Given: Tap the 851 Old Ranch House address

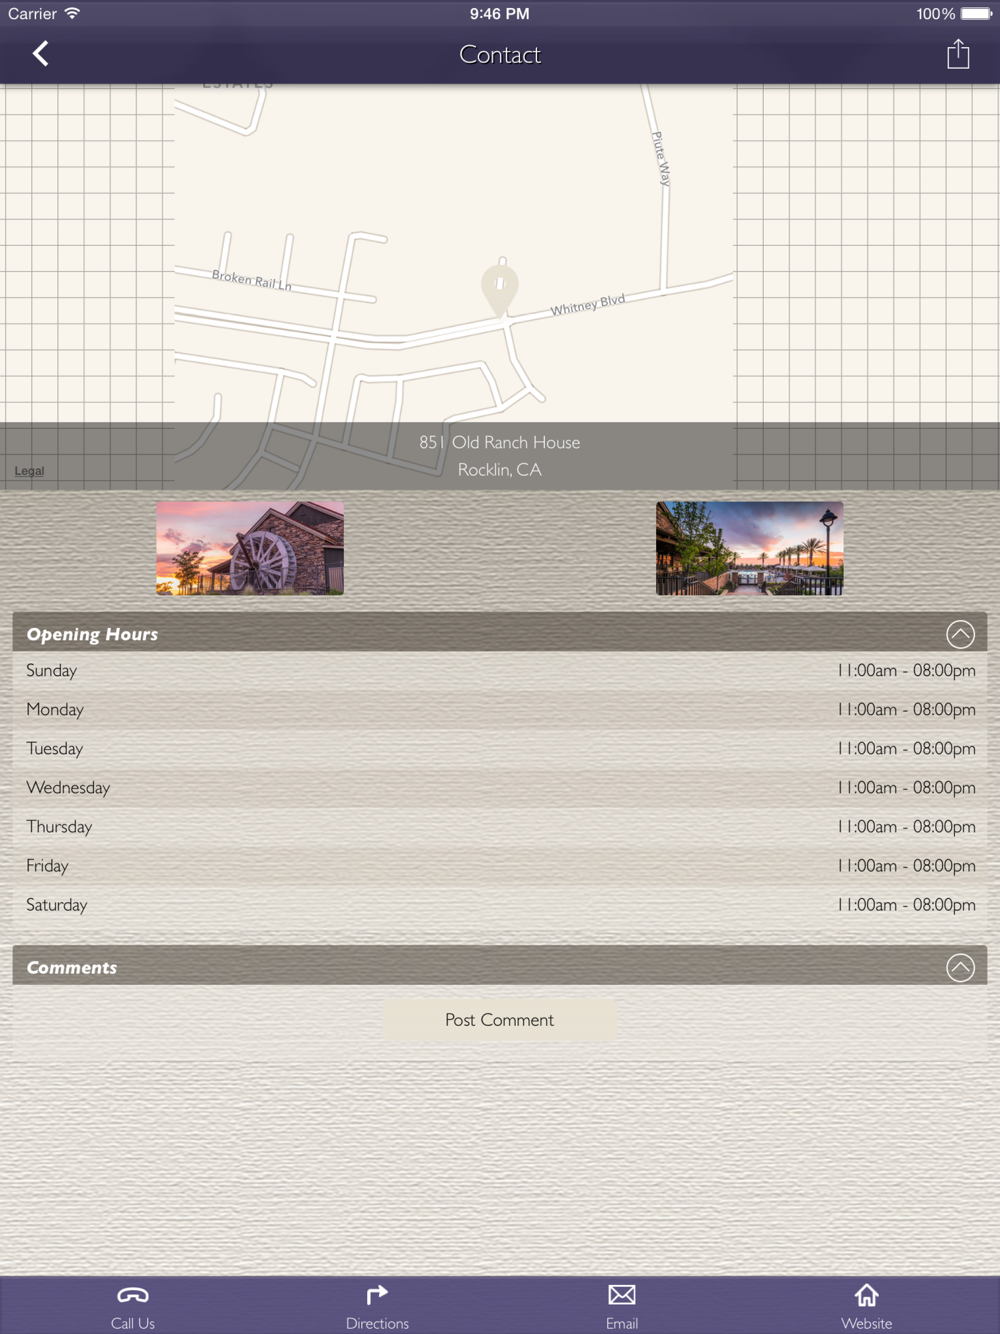Looking at the screenshot, I should point(500,442).
